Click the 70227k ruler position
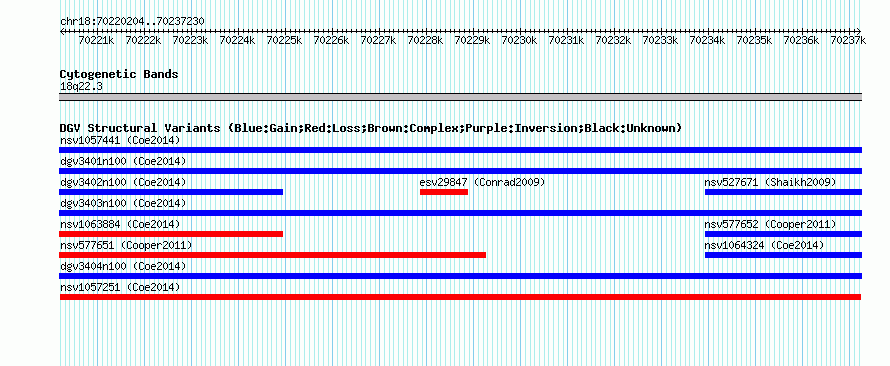The width and height of the screenshot is (890, 366). coord(379,40)
